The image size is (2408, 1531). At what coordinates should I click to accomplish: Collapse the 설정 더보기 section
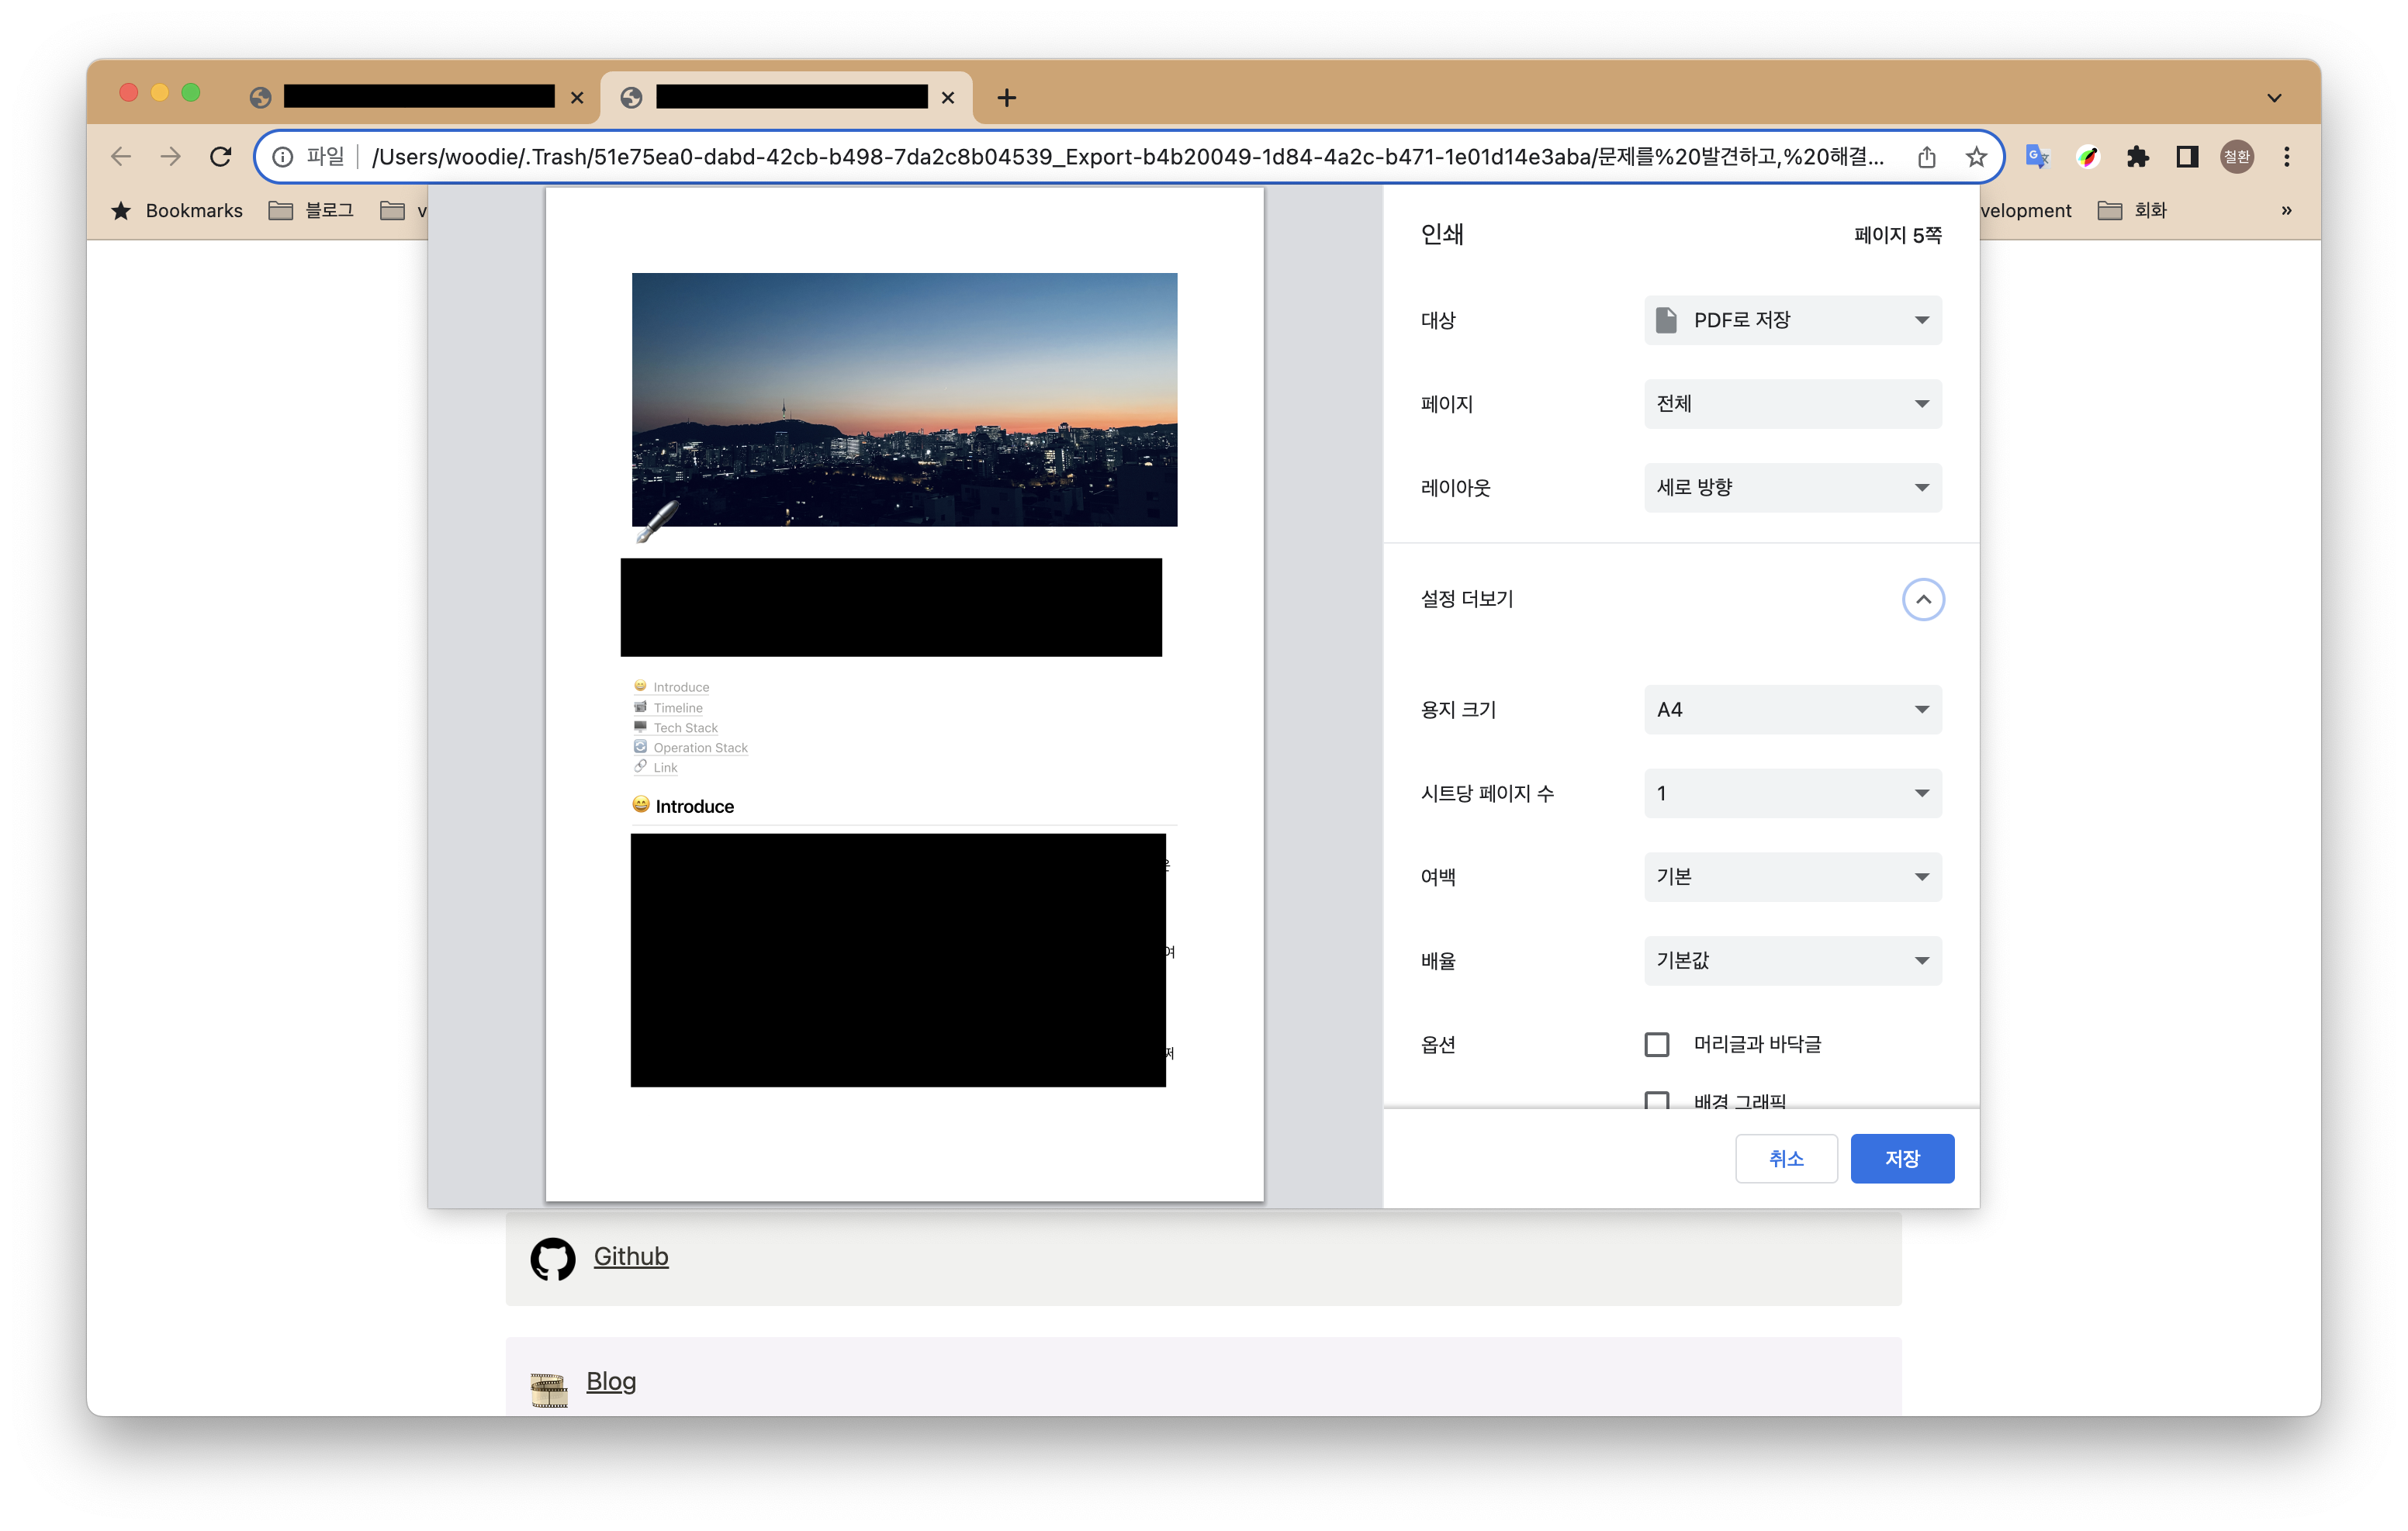point(1922,599)
